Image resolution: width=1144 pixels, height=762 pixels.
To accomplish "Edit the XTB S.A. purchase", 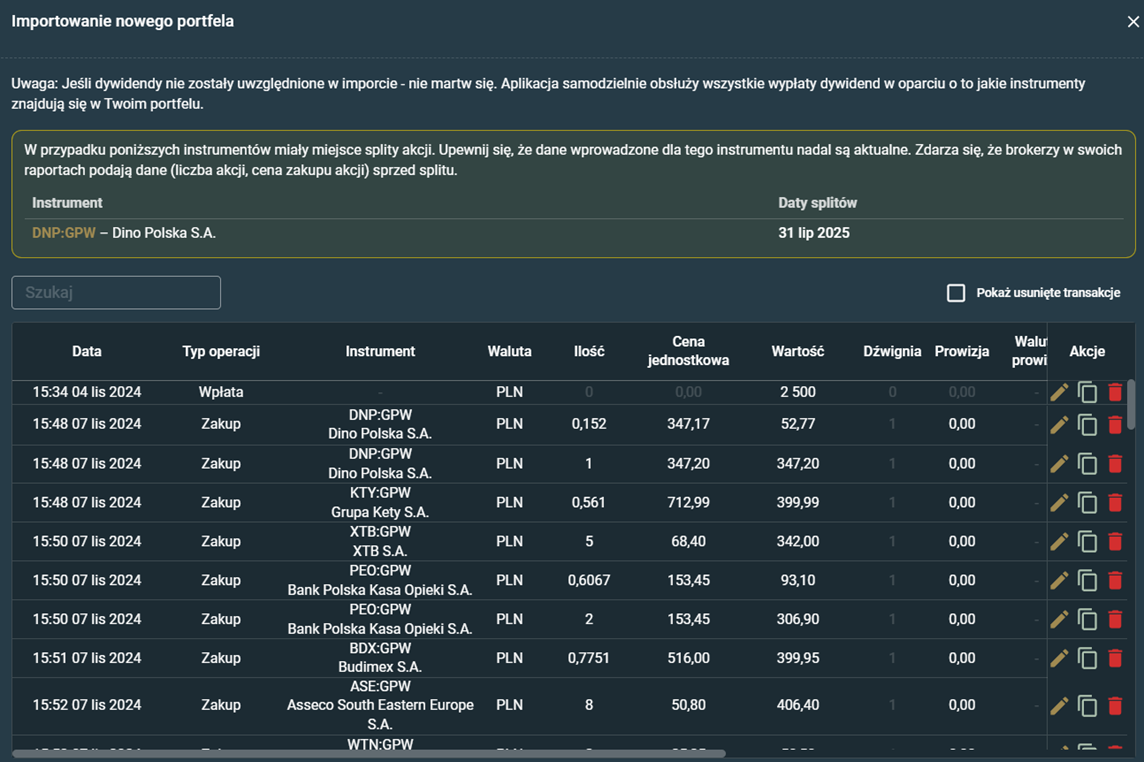I will tap(1059, 541).
